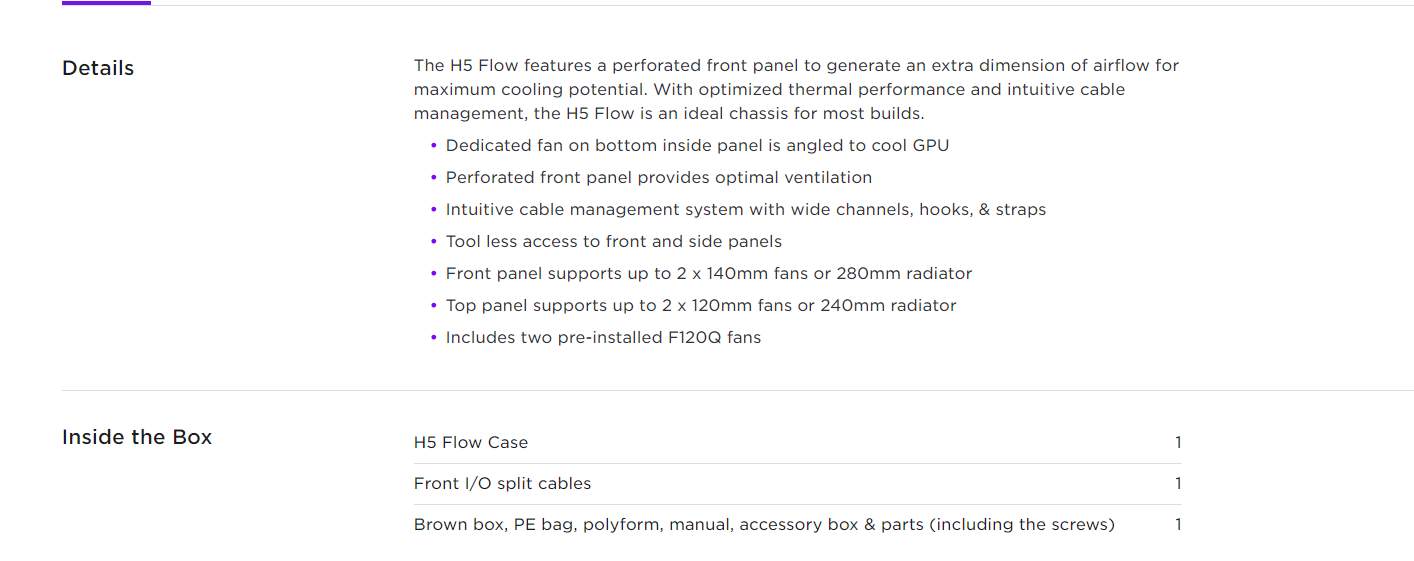Click the quantity for H5 Flow Case
The image size is (1414, 561).
[x=1178, y=442]
